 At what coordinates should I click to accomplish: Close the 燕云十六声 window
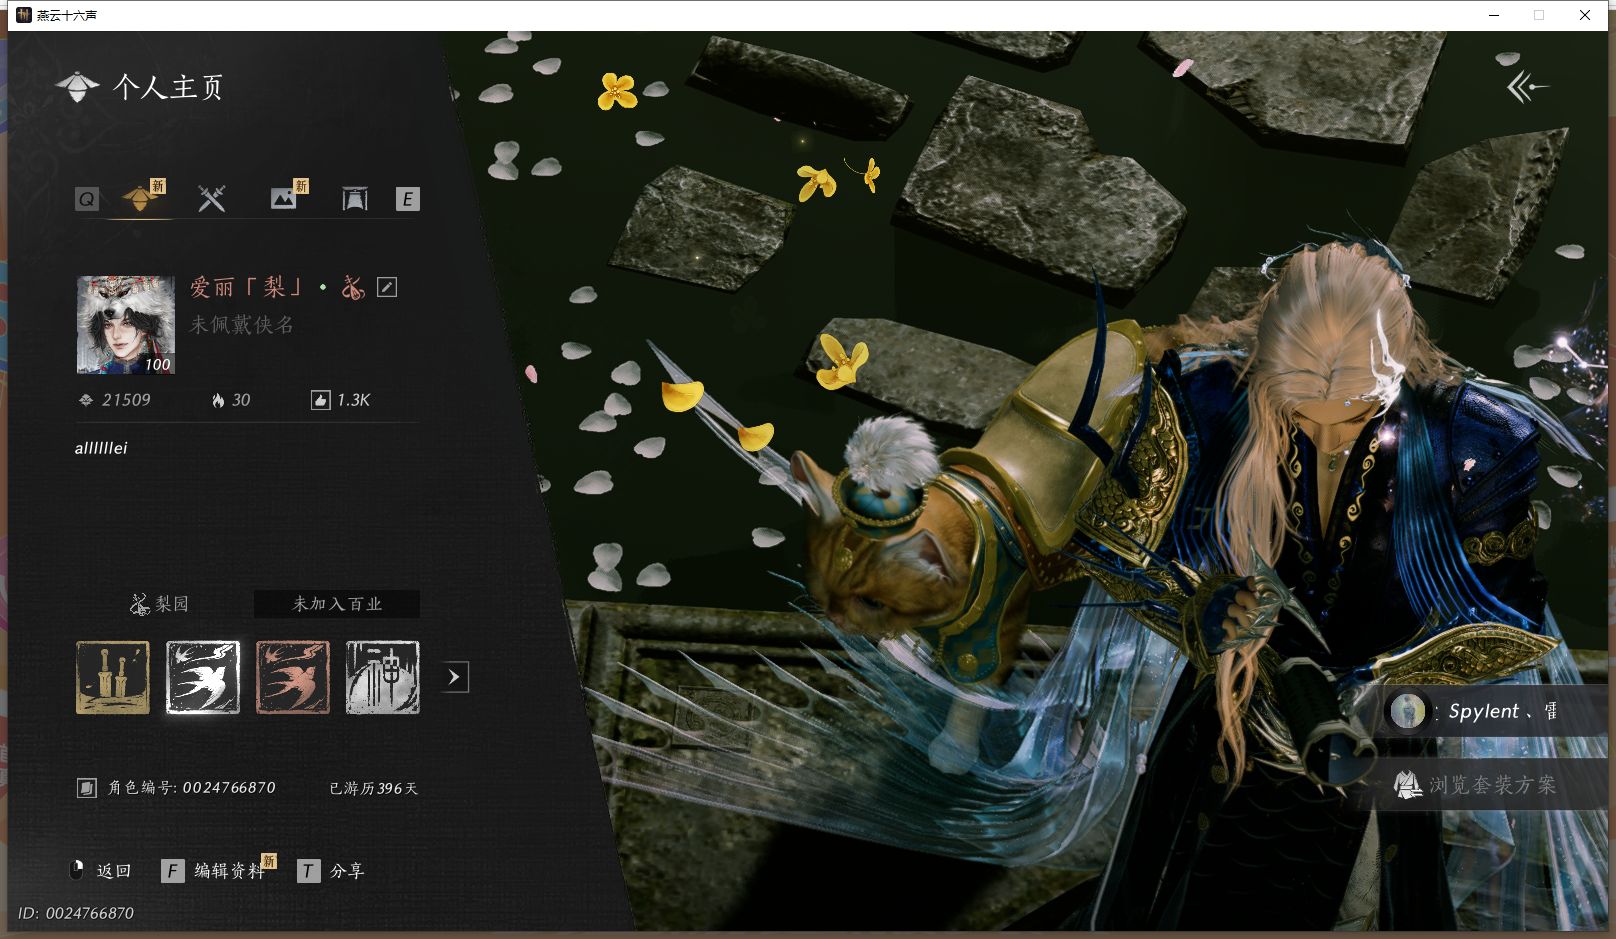pyautogui.click(x=1585, y=15)
